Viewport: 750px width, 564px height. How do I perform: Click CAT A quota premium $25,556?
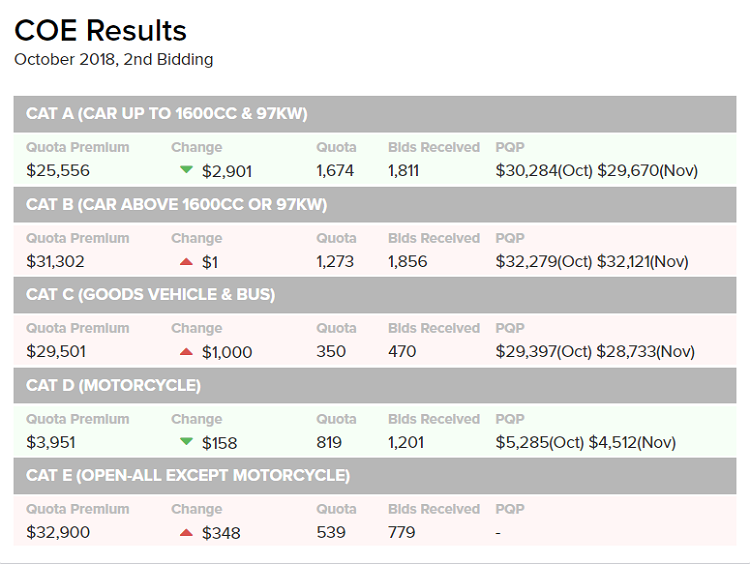click(58, 171)
